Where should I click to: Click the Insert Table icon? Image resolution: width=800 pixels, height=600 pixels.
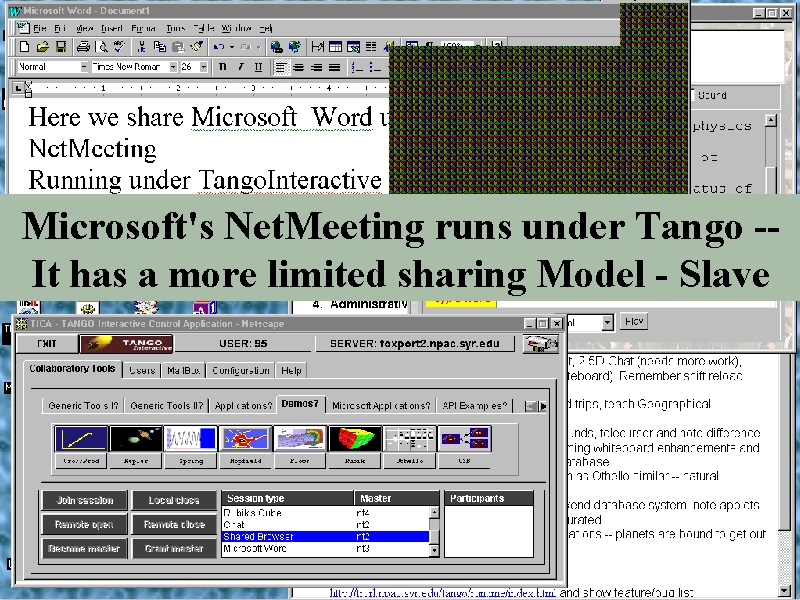click(x=335, y=47)
